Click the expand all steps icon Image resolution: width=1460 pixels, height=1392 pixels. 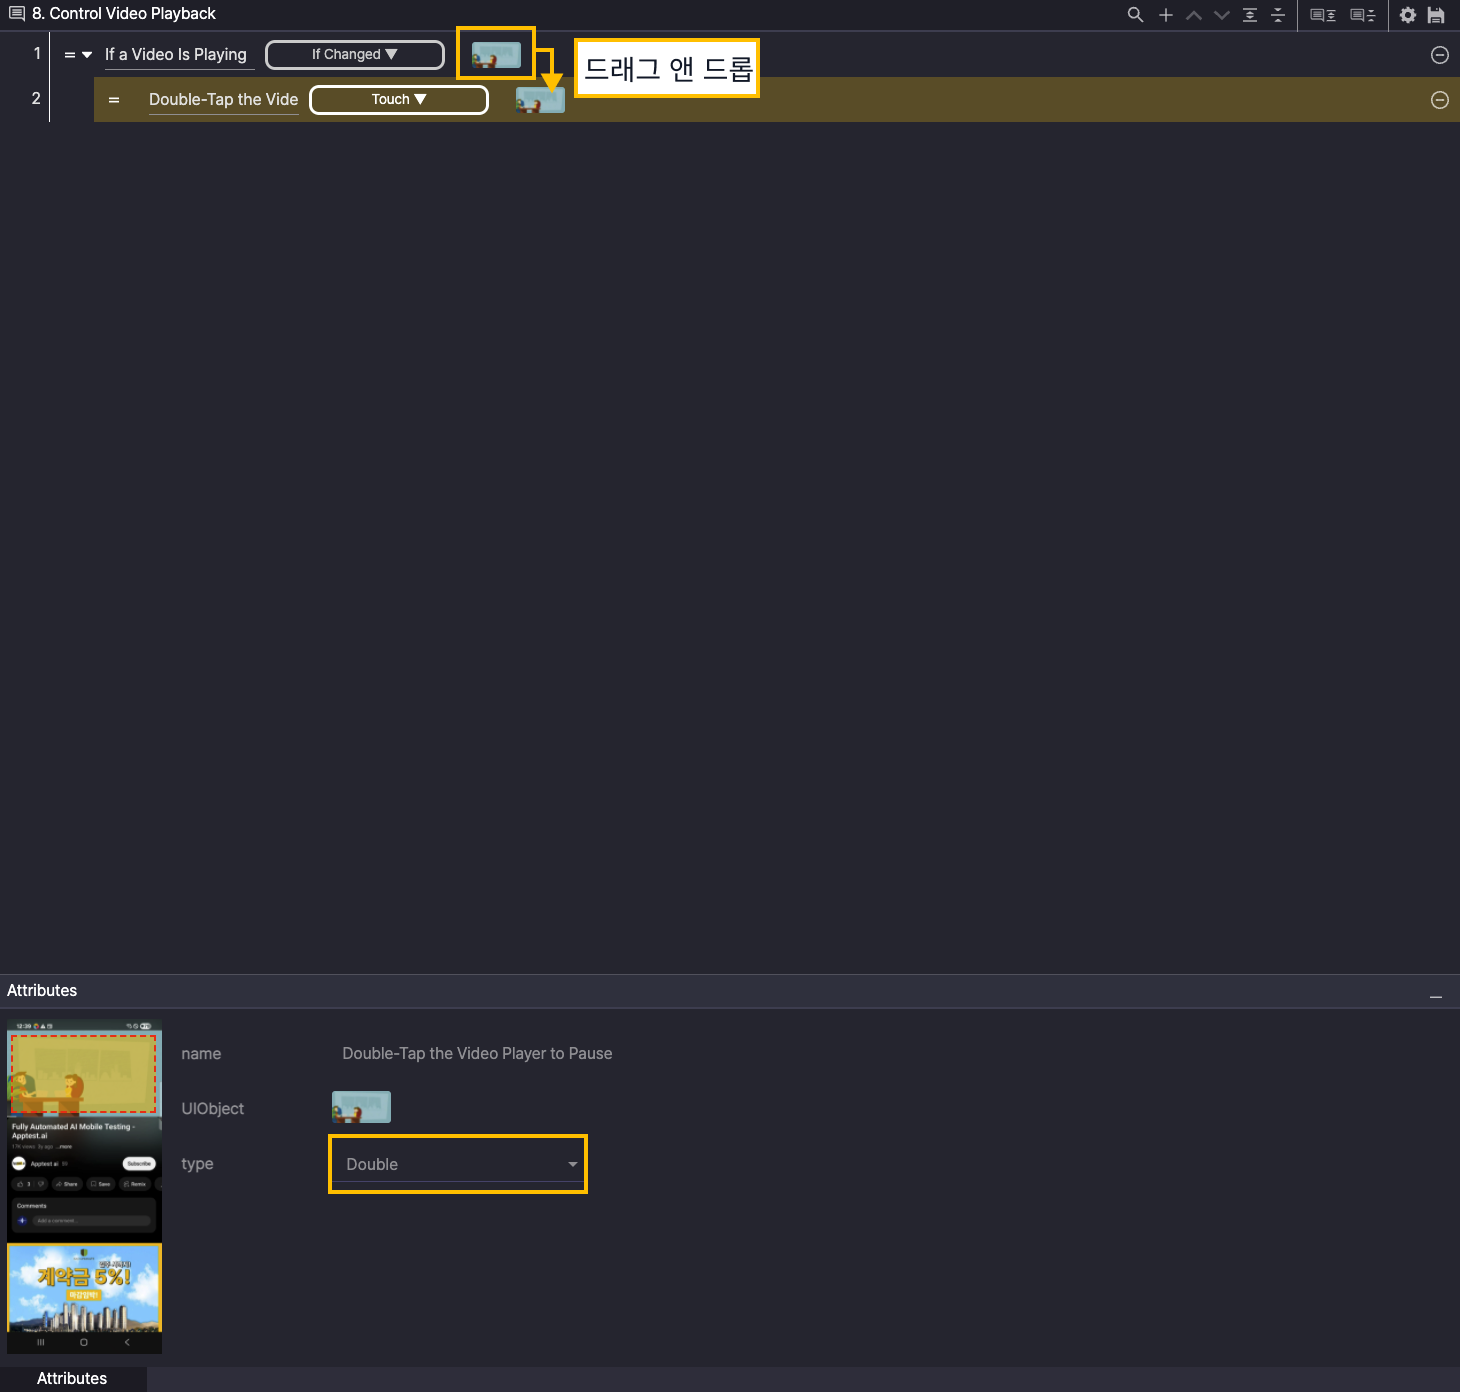1250,15
